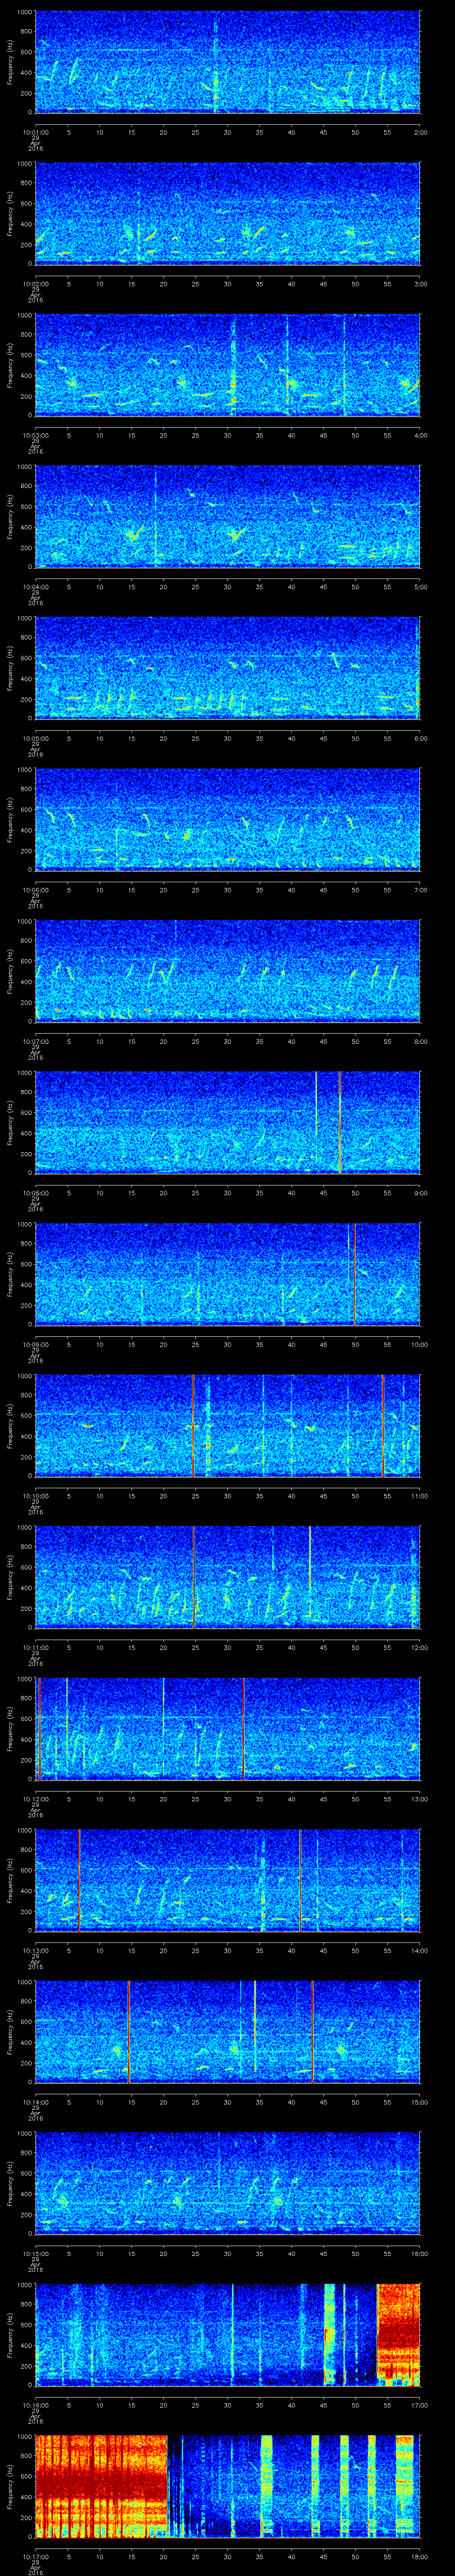The image size is (455, 2576).
Task: Click the spectrogram panel starting at 10:02:00
Action: coord(227,213)
